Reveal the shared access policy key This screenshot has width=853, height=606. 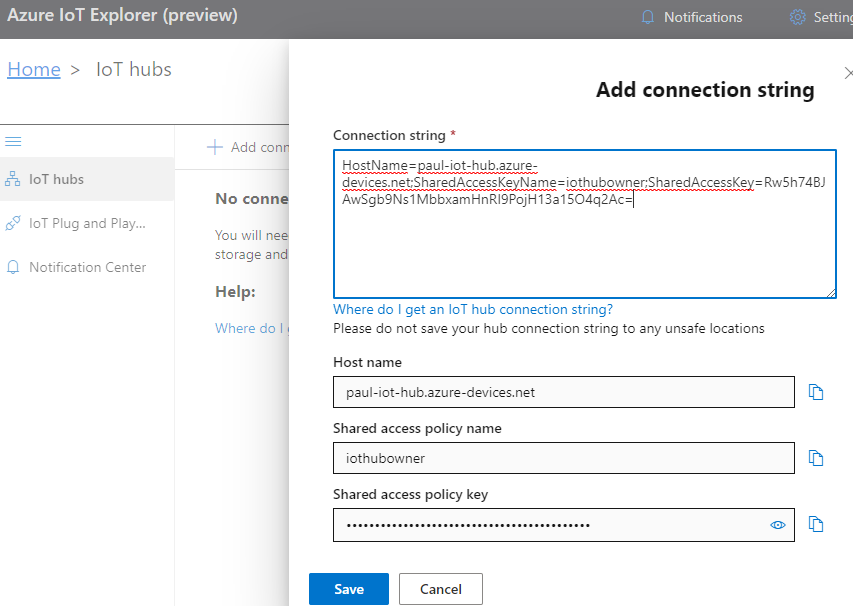tap(778, 525)
